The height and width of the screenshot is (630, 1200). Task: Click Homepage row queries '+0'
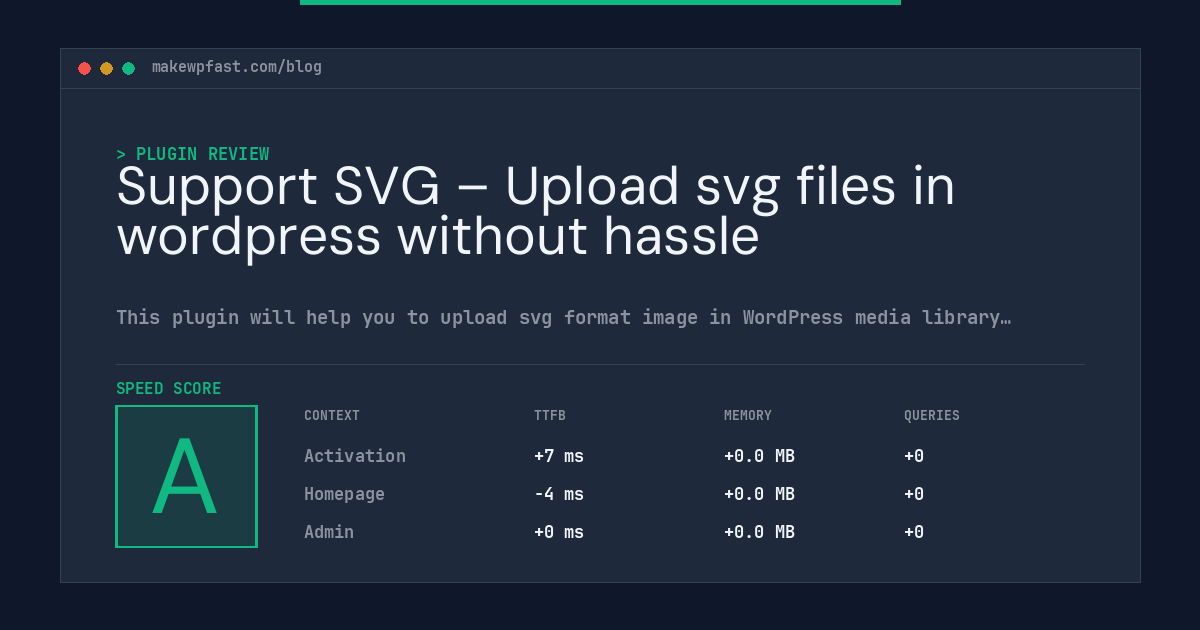click(x=914, y=494)
